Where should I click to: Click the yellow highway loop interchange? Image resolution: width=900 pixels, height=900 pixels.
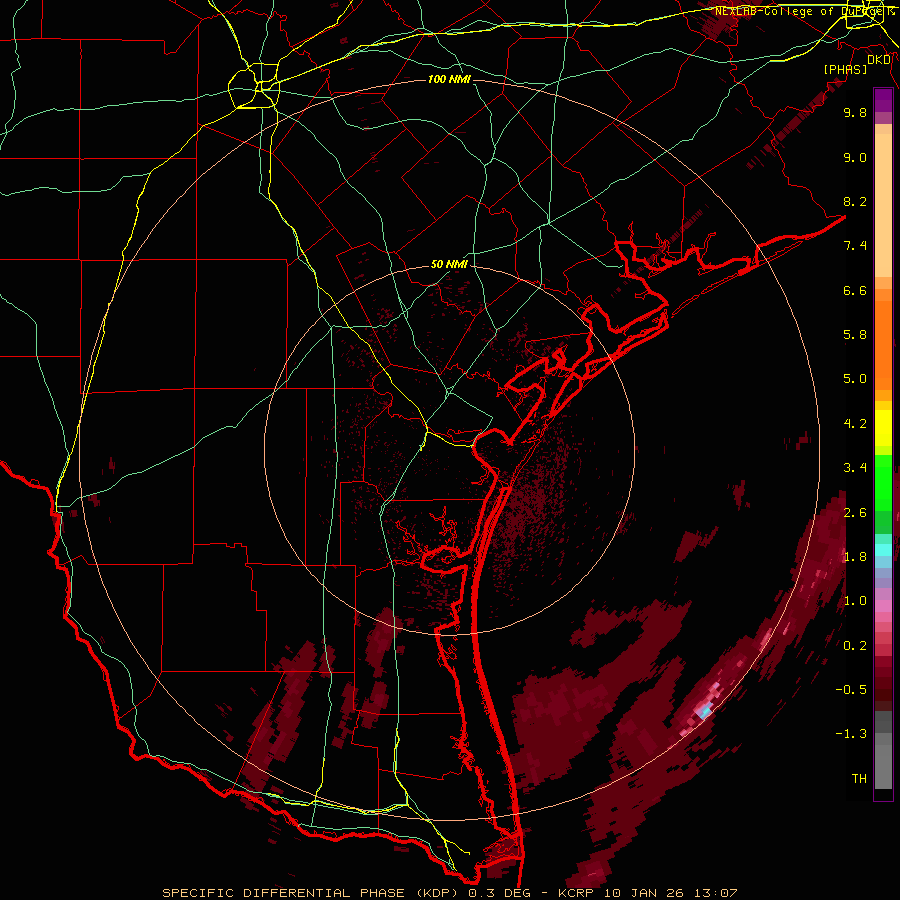[x=254, y=86]
